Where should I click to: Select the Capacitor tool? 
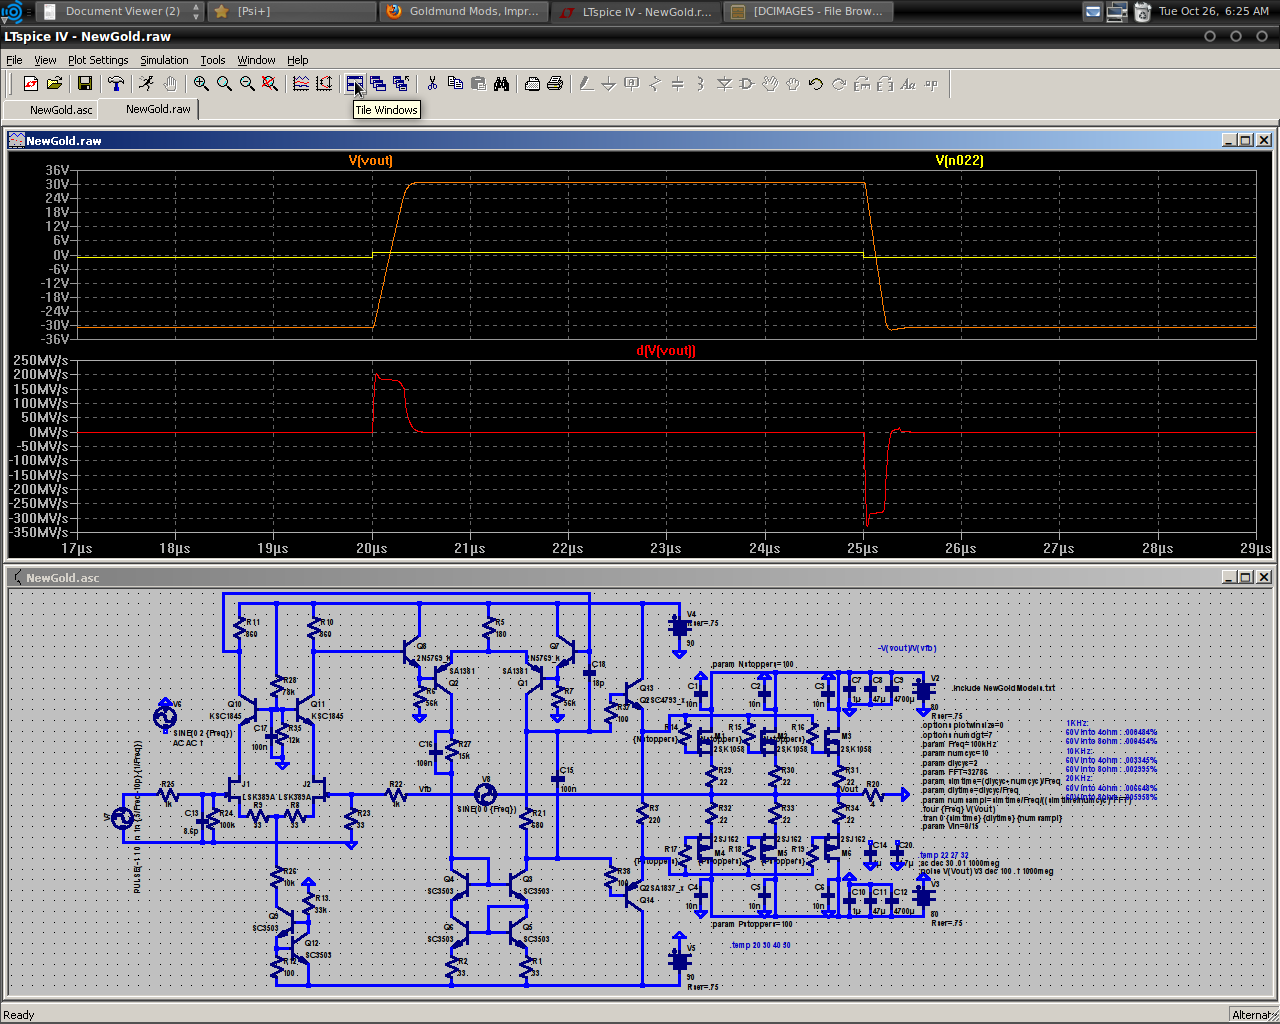[x=677, y=84]
